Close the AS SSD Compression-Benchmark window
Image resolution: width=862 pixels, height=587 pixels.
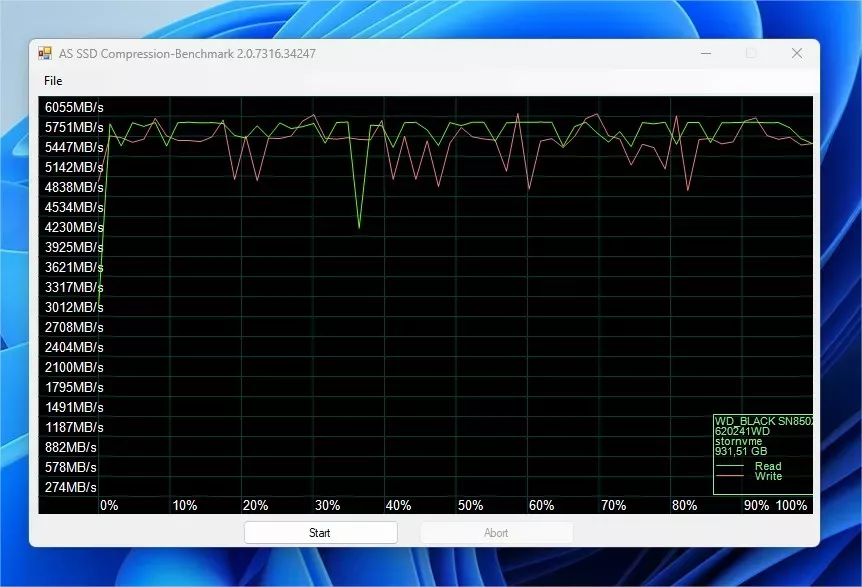(x=796, y=54)
